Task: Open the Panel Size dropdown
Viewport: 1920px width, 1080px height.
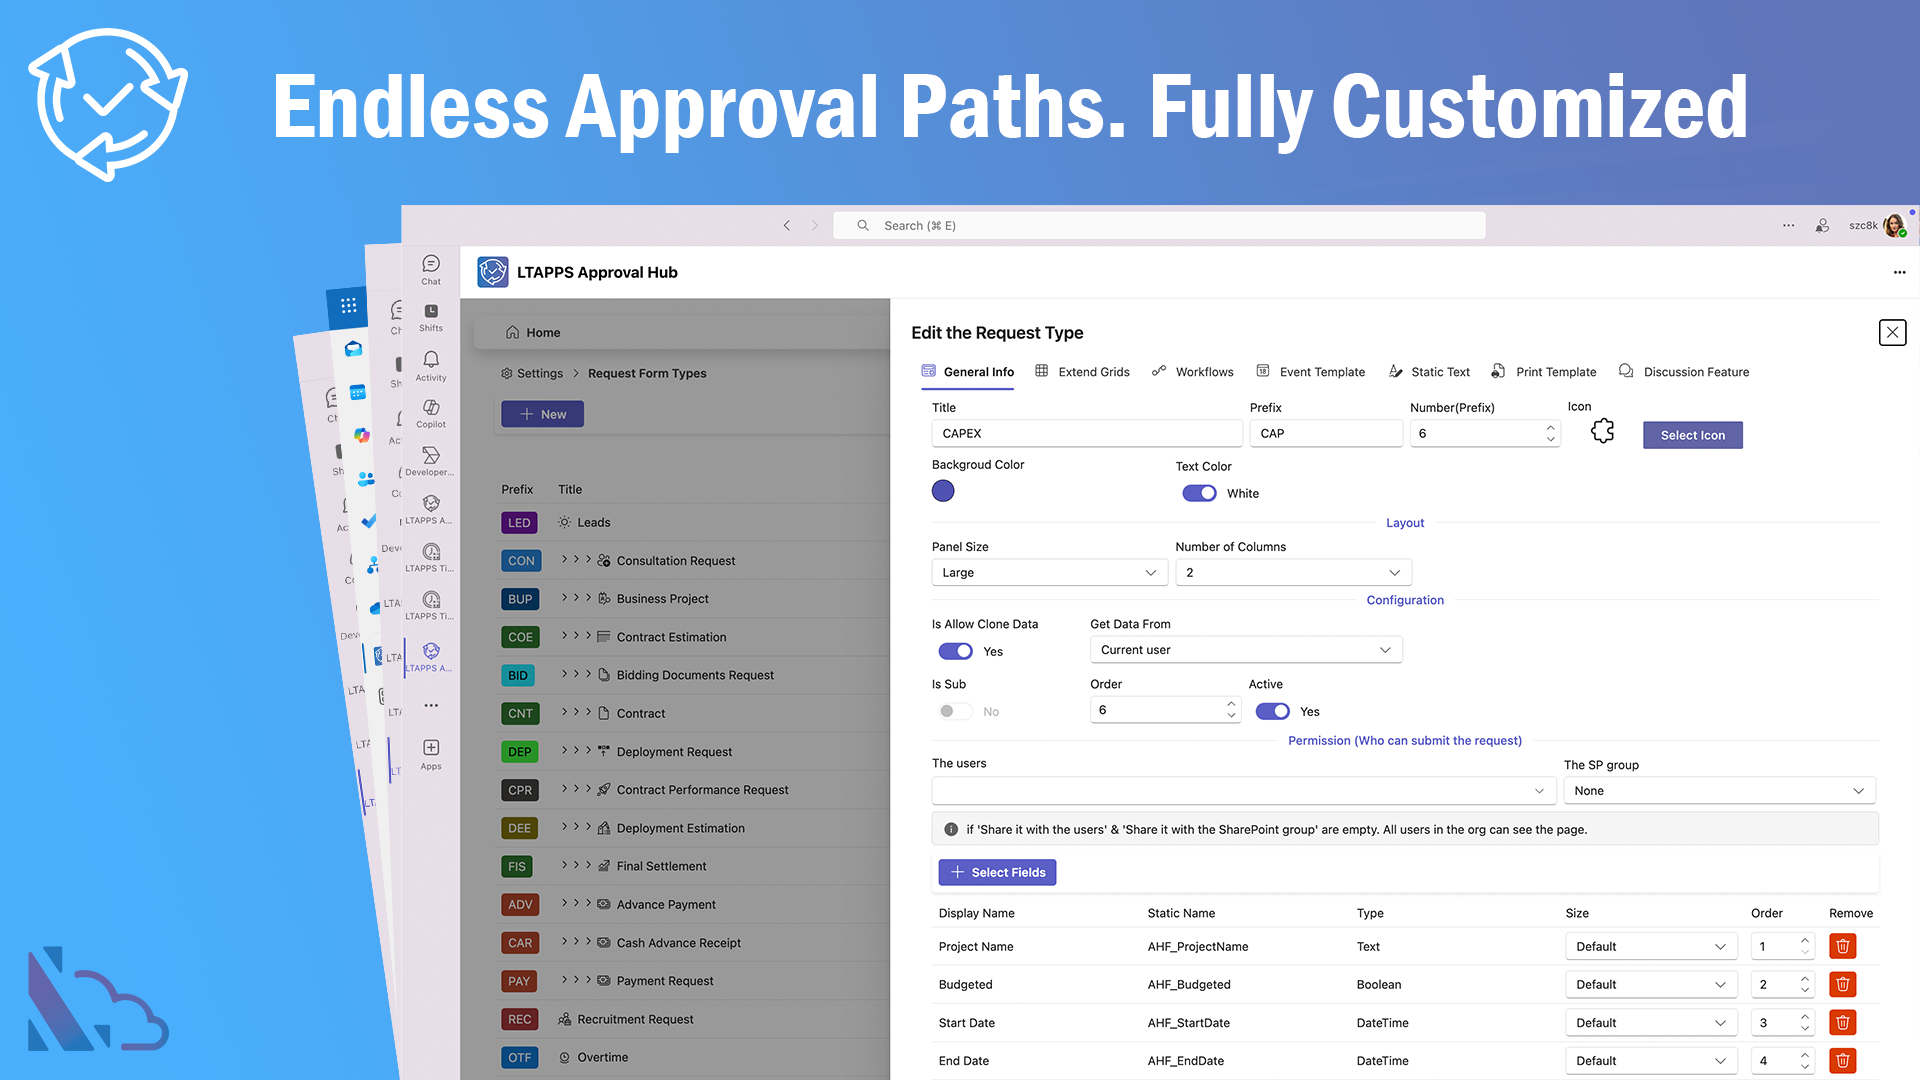Action: coord(1048,572)
